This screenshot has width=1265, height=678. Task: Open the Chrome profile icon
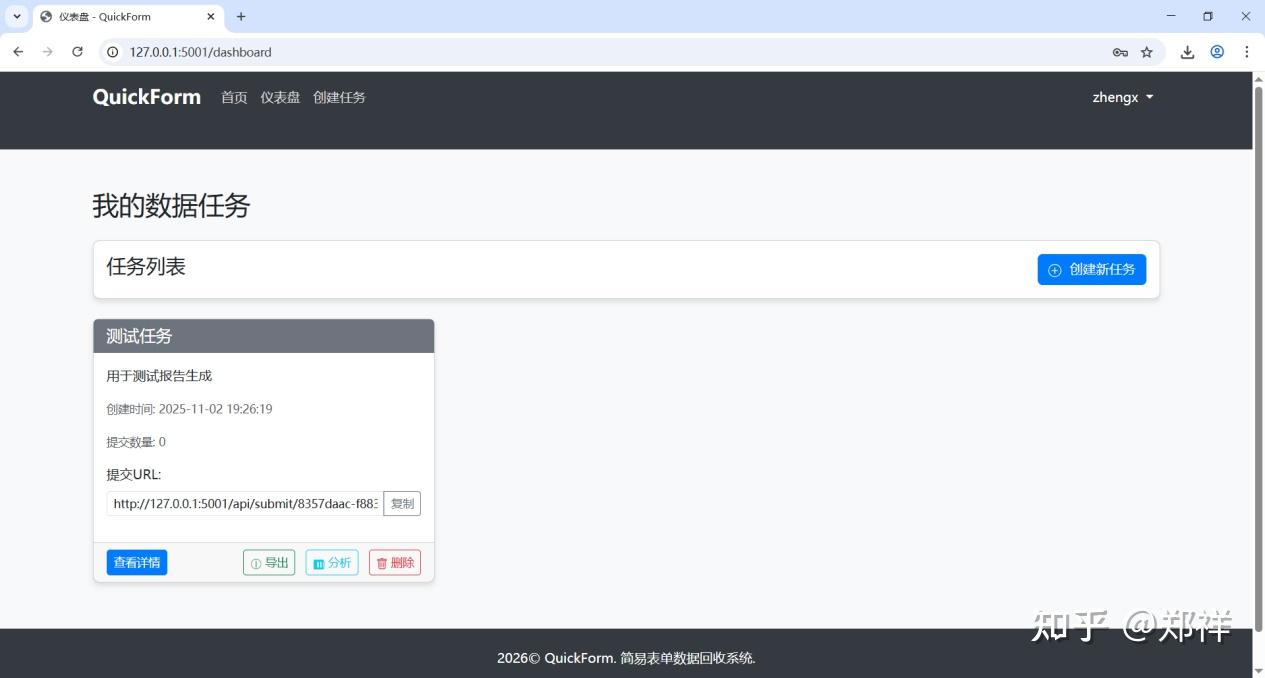point(1217,52)
